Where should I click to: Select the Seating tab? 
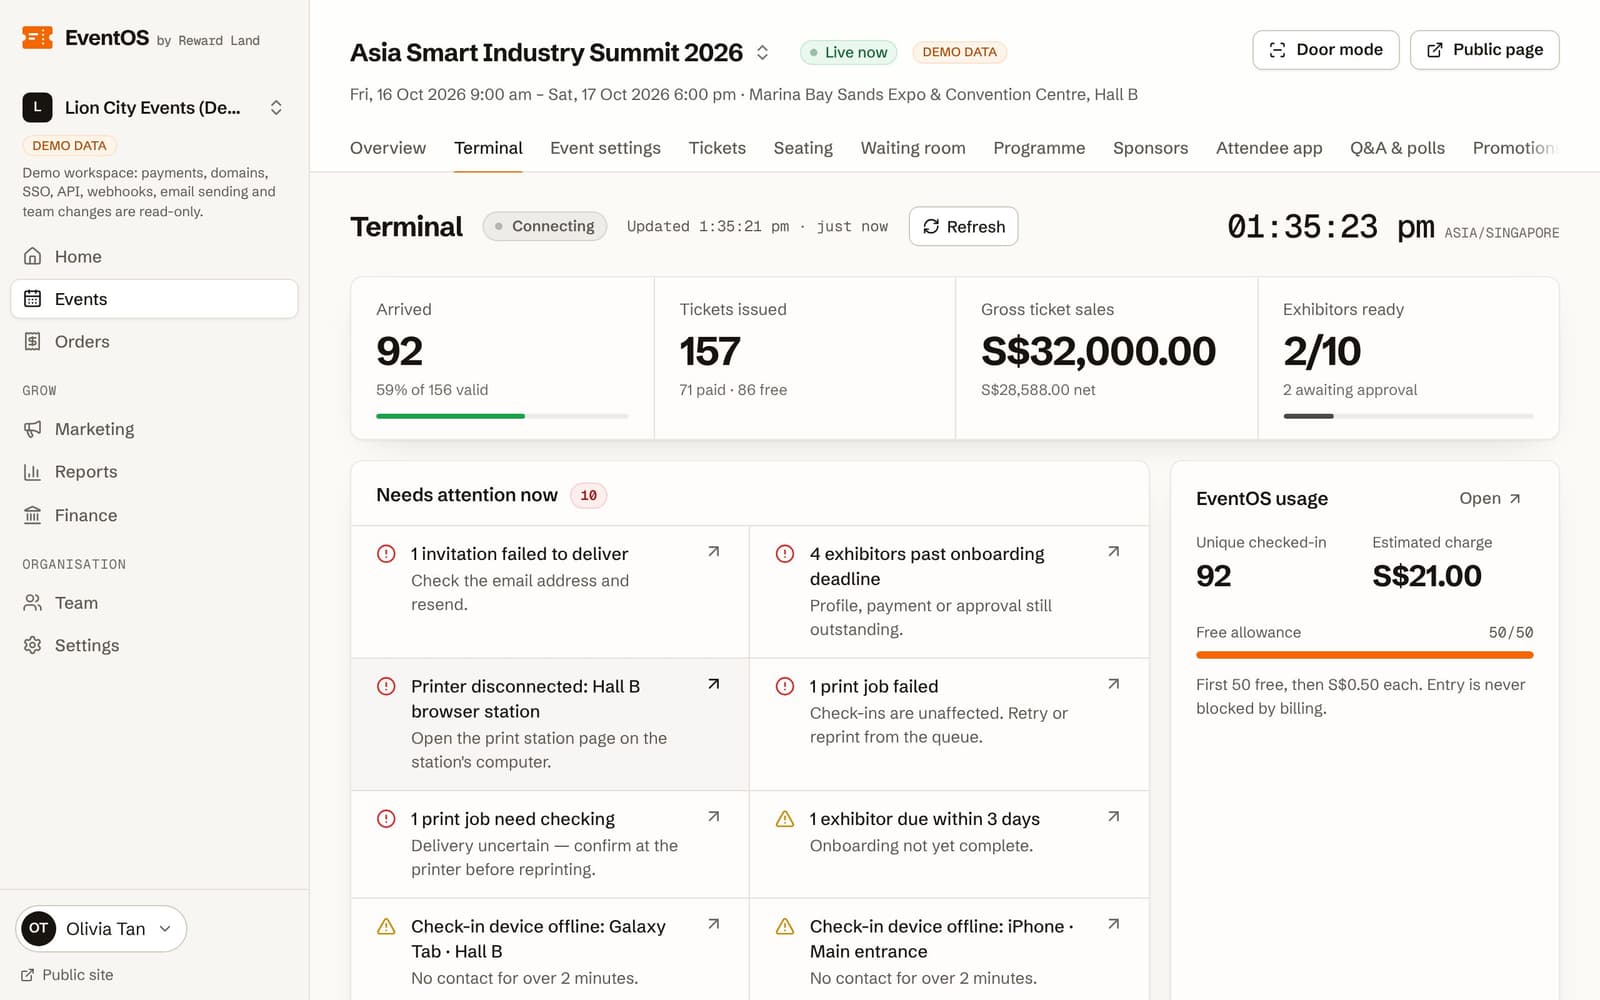(x=803, y=148)
